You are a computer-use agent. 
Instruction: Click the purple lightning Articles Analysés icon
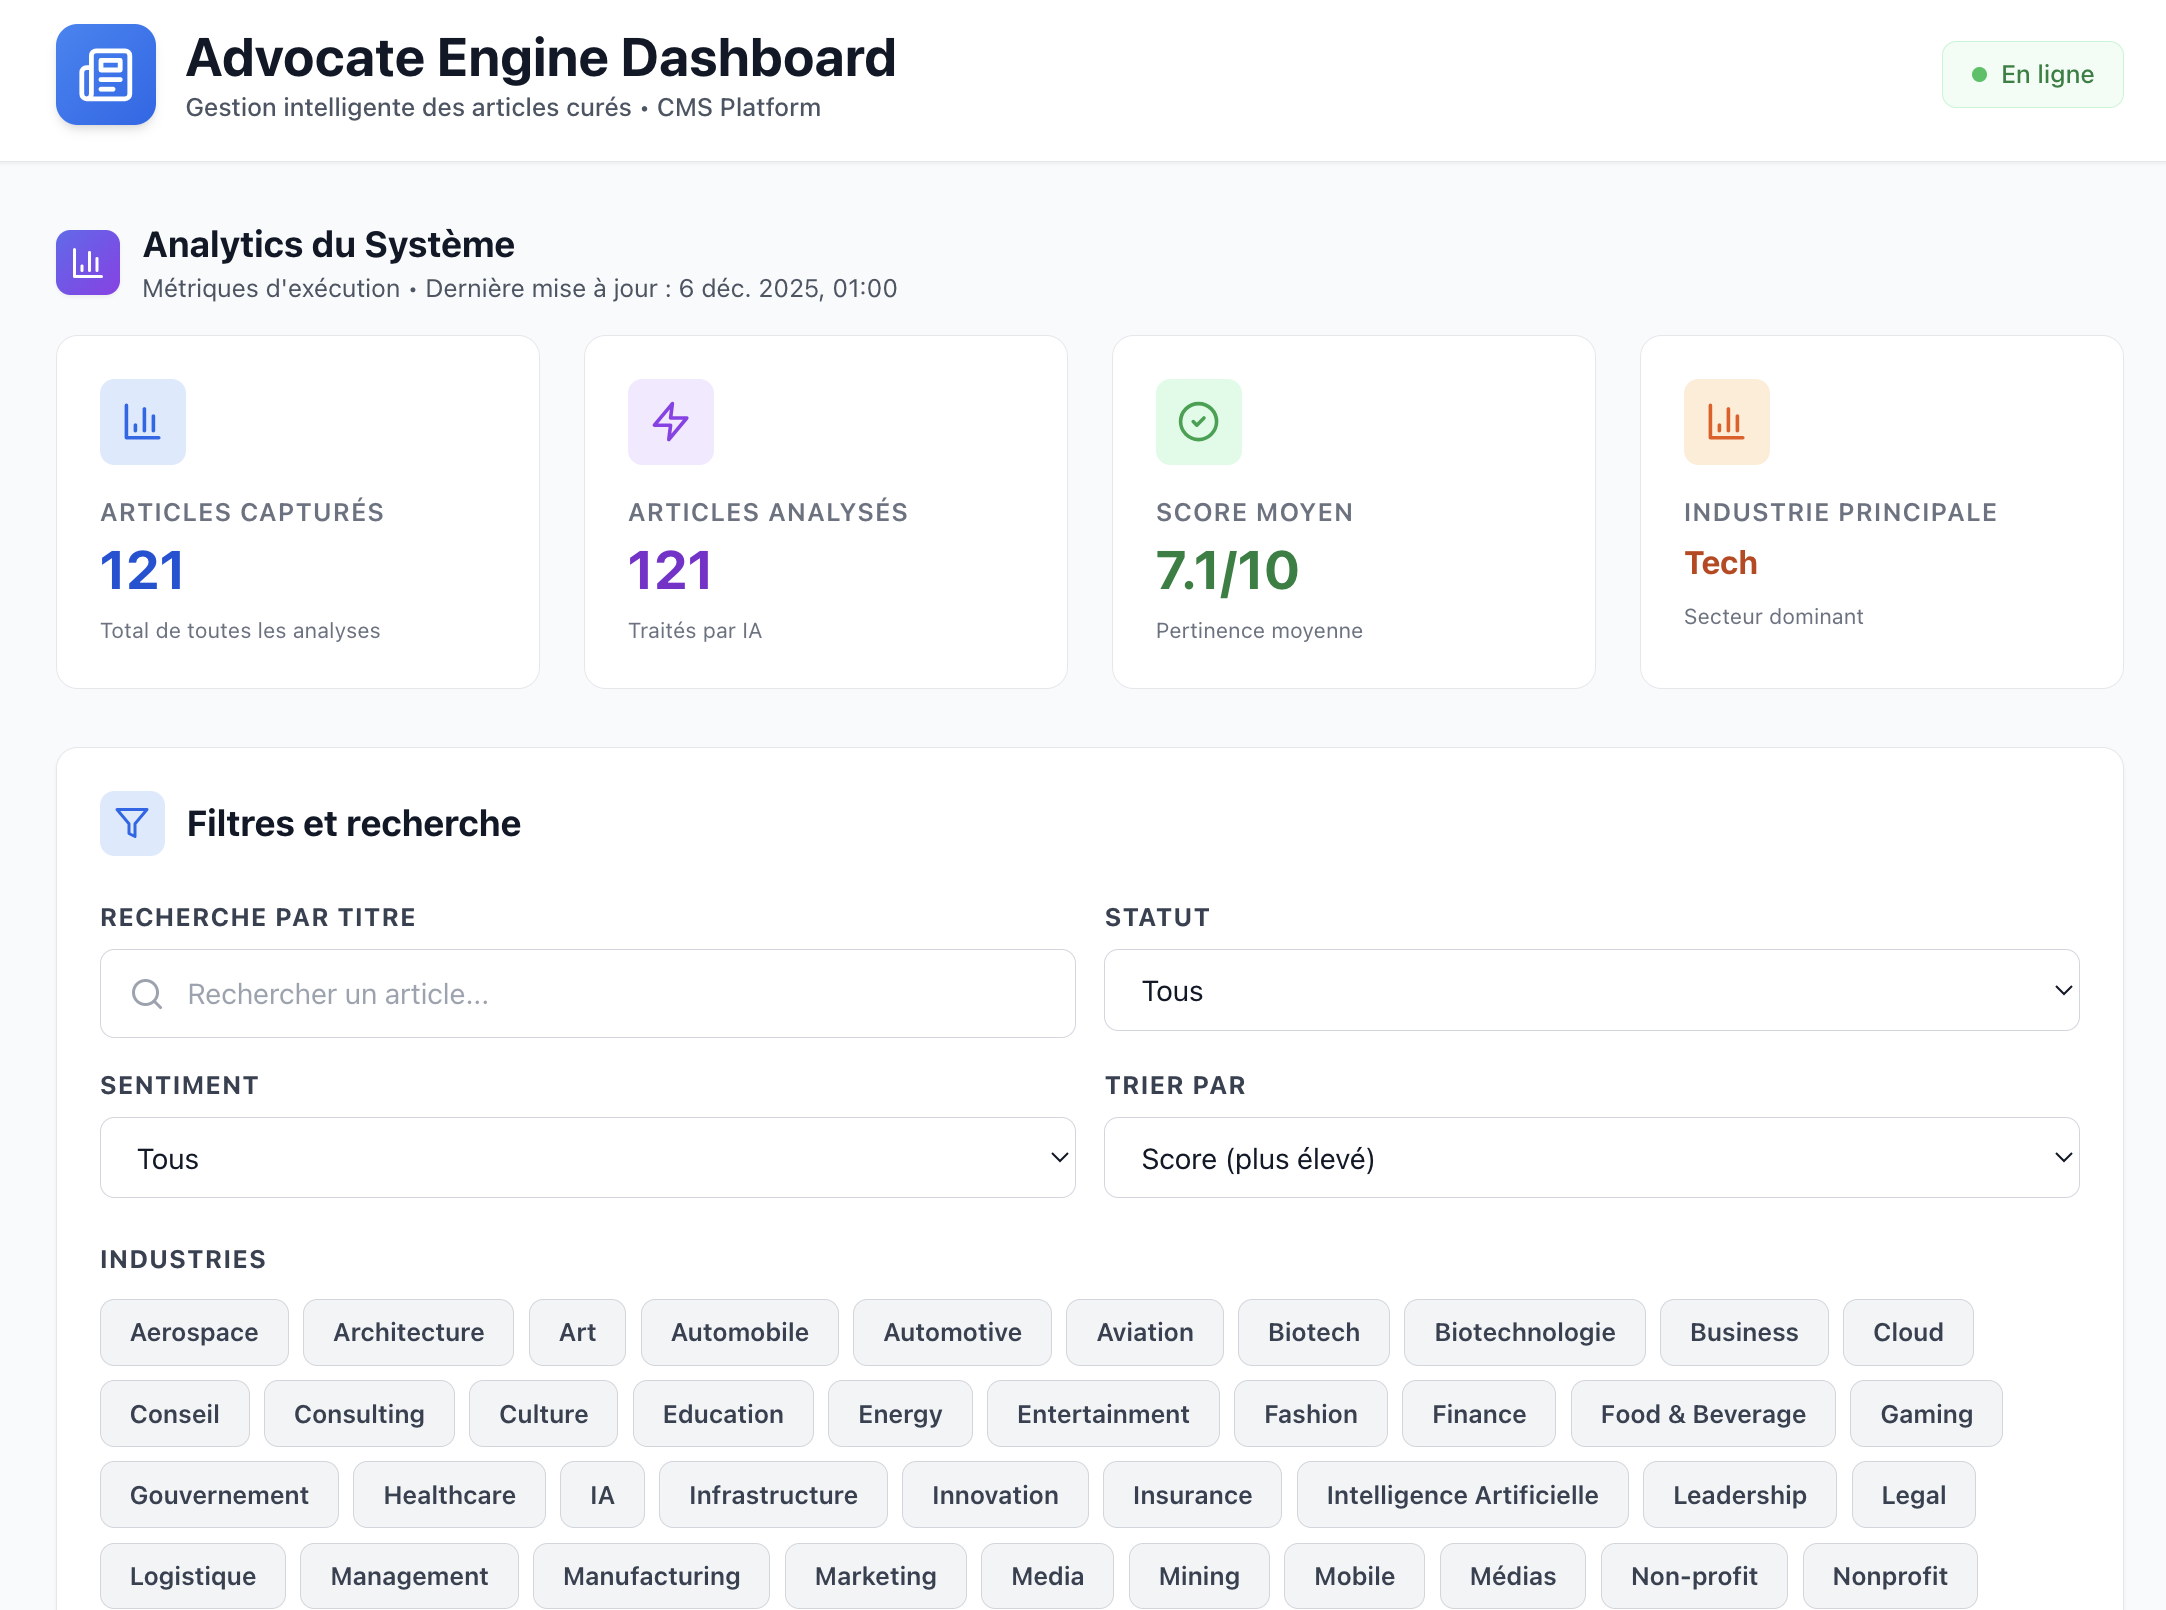pyautogui.click(x=670, y=422)
